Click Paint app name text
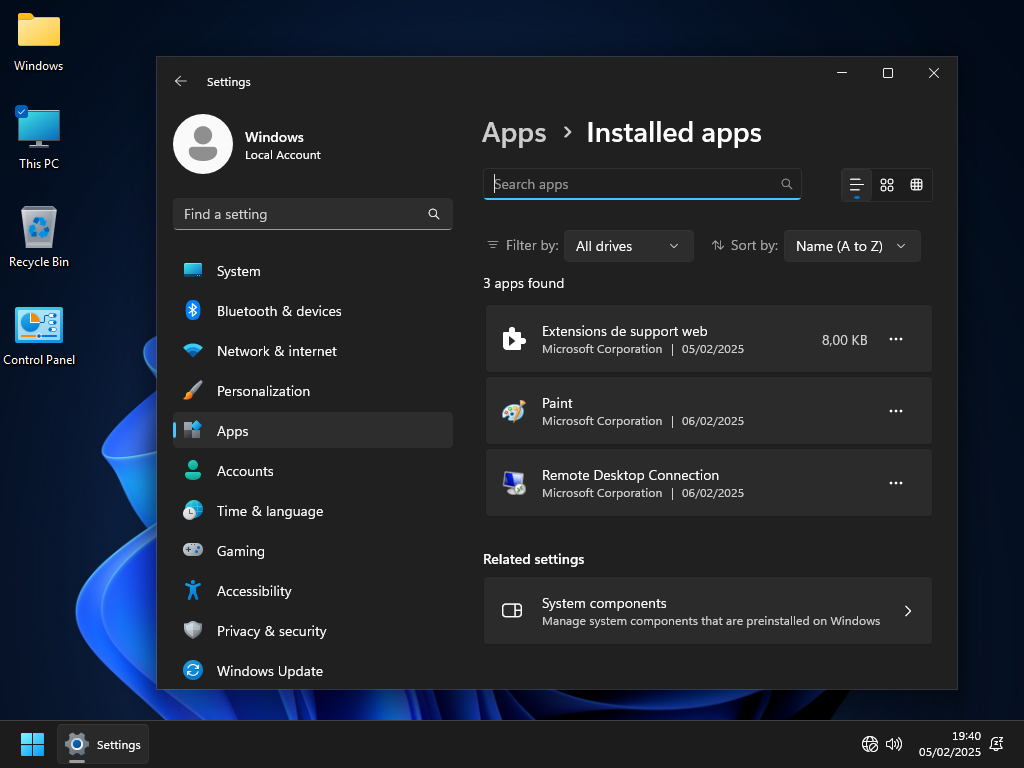Viewport: 1024px width, 768px height. [557, 403]
